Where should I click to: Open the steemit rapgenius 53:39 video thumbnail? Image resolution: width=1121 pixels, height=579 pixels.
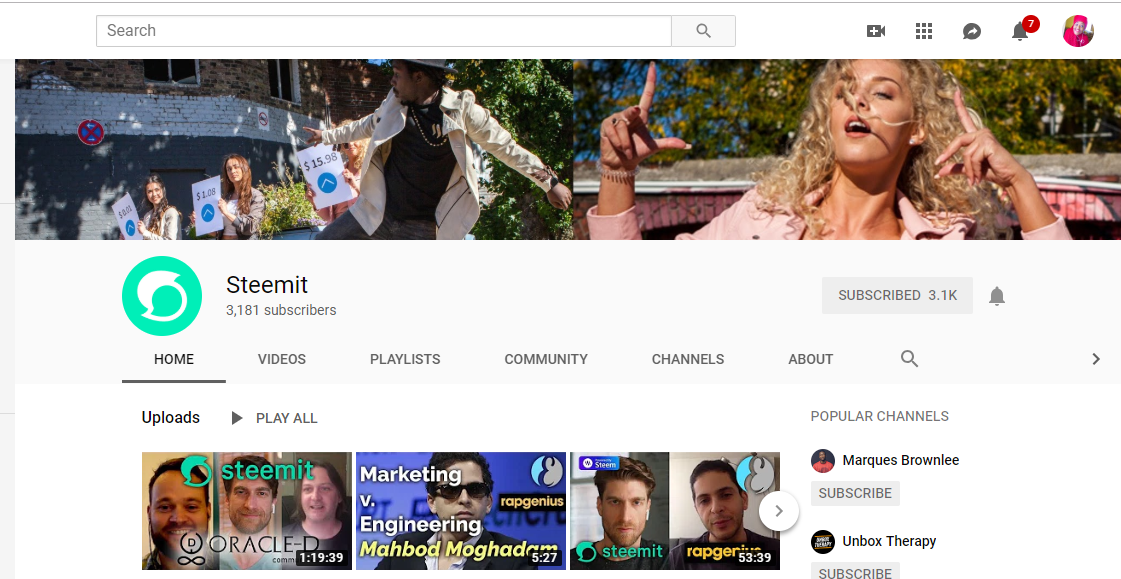[675, 511]
